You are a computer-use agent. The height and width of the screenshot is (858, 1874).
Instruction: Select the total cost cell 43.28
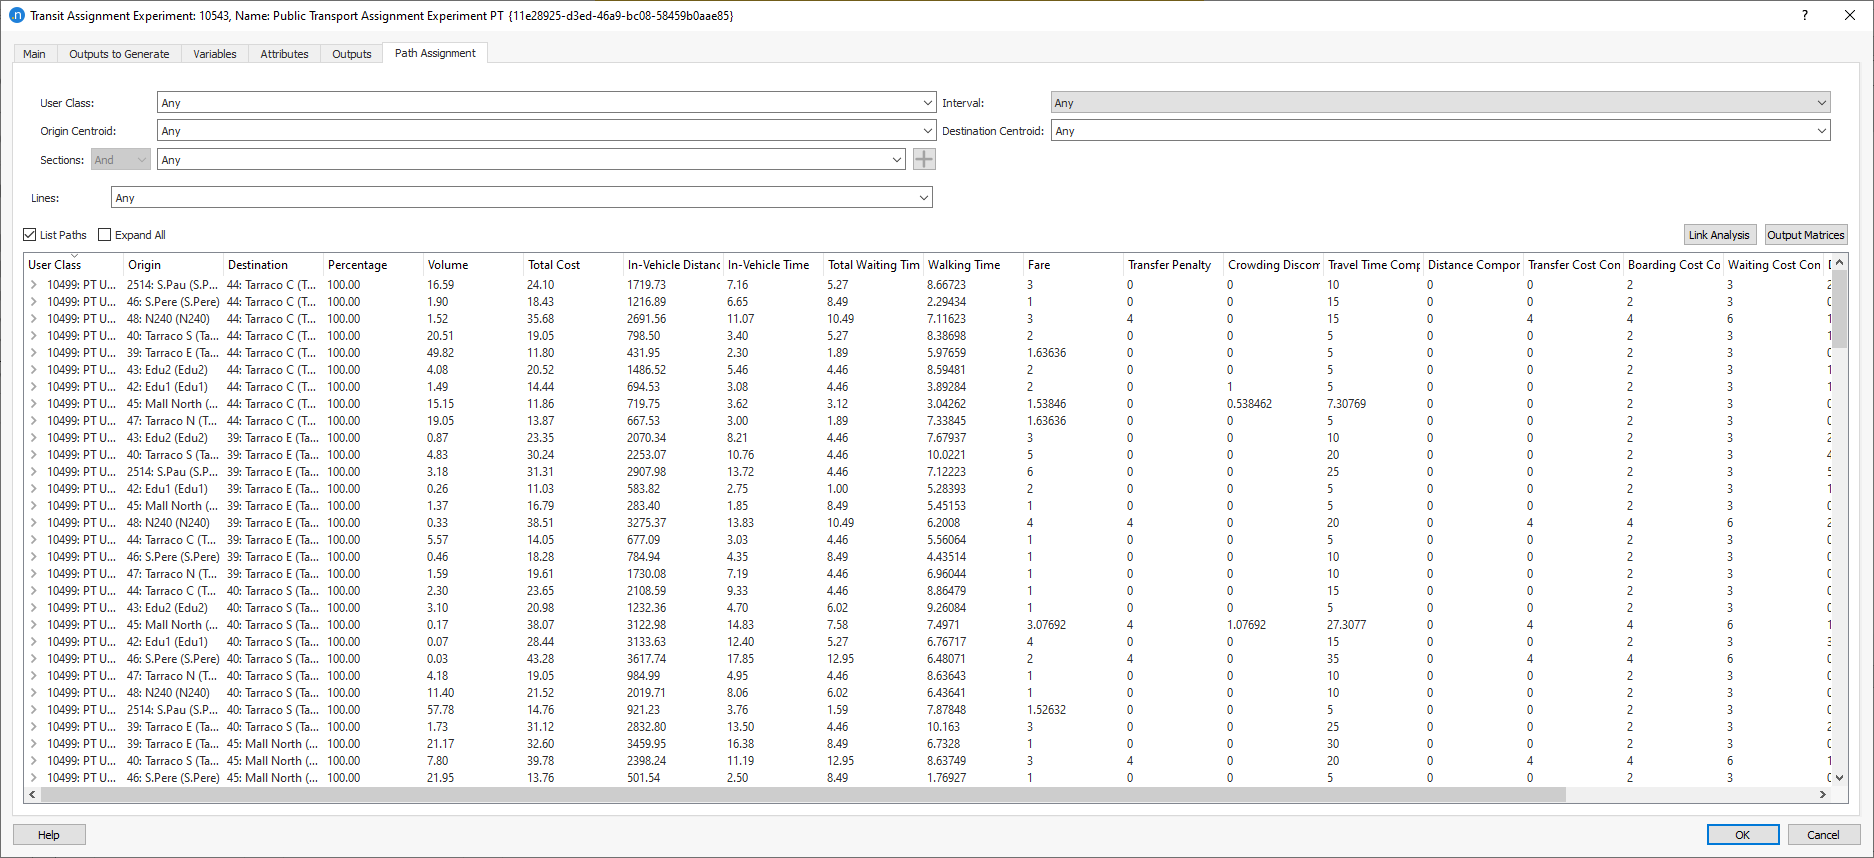click(541, 659)
